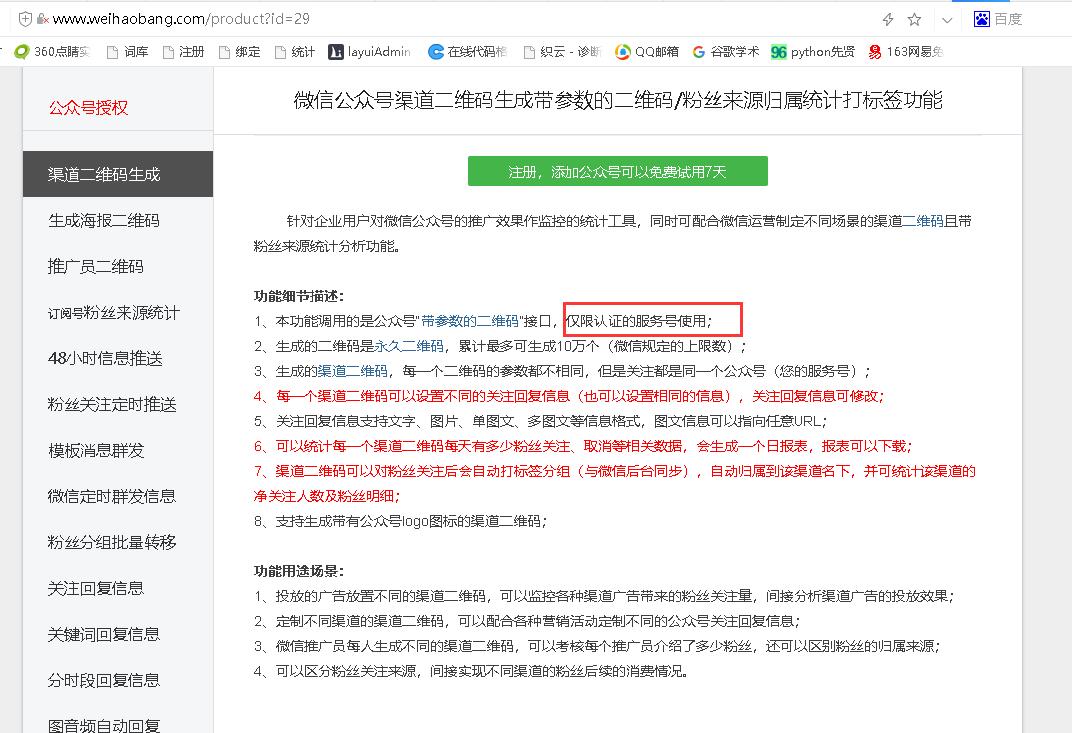Open the python先贤 bookmark

click(x=813, y=52)
